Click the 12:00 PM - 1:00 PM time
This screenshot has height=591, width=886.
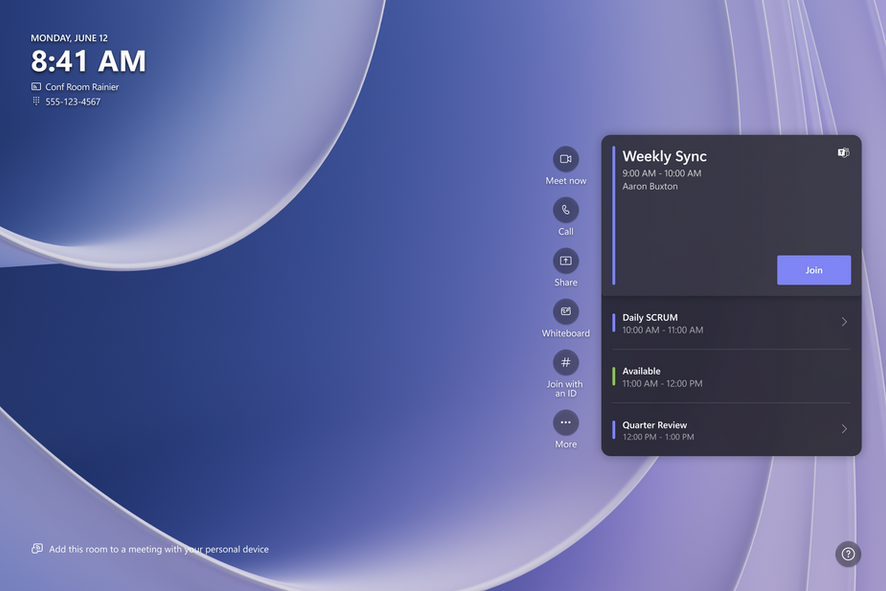(x=658, y=437)
